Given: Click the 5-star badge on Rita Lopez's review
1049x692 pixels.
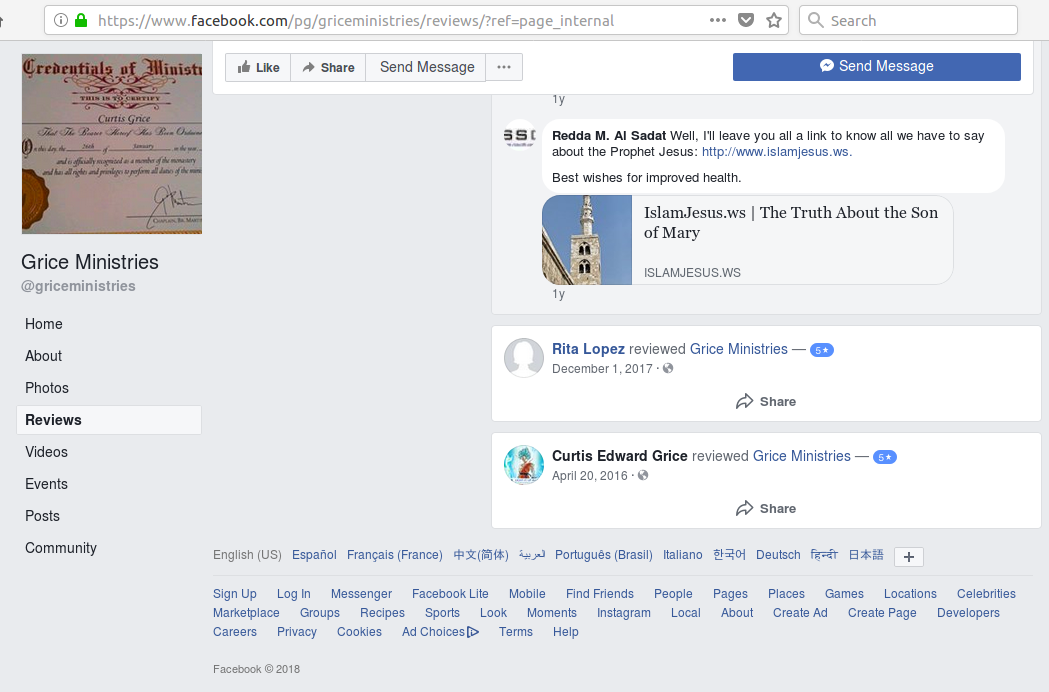Looking at the screenshot, I should pos(822,350).
